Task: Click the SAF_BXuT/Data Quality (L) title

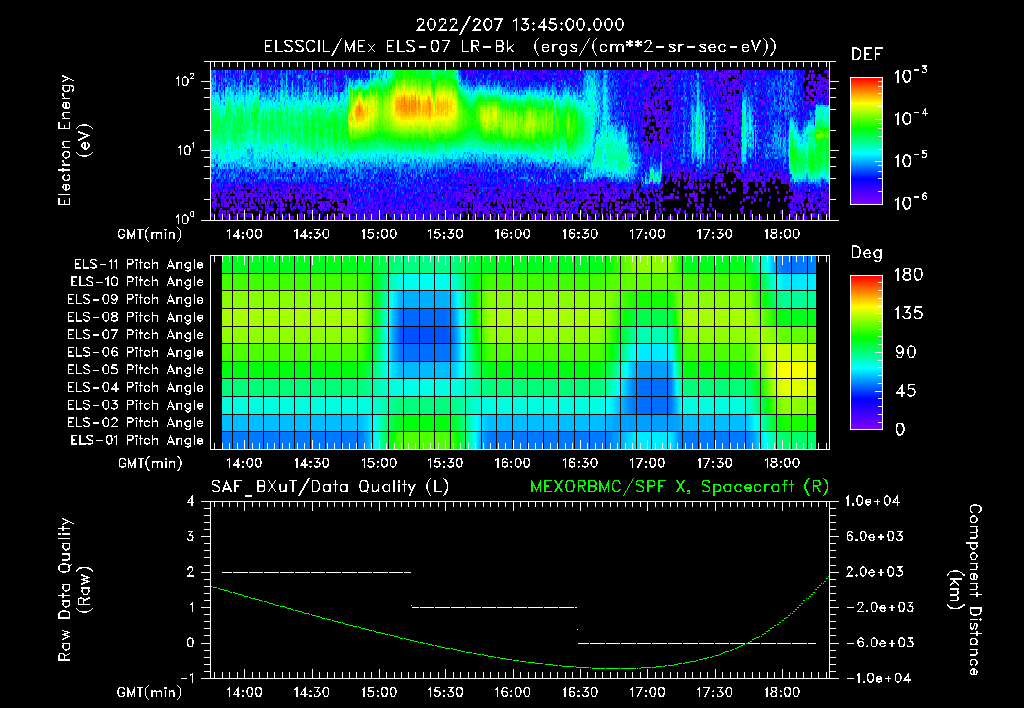Action: 330,487
